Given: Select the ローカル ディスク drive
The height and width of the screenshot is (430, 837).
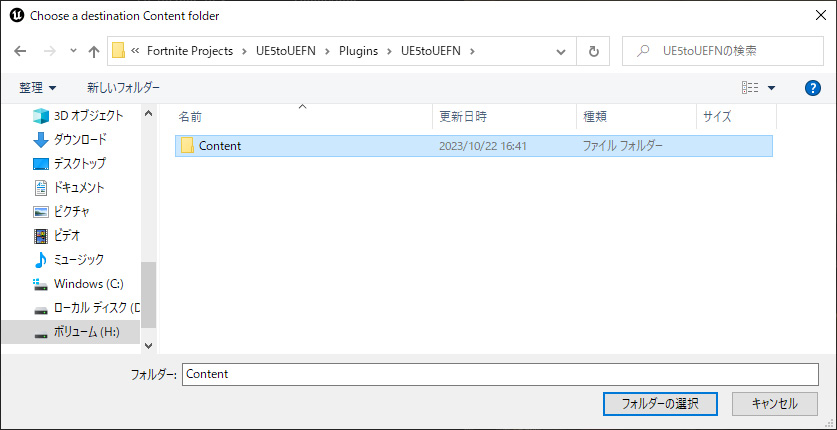Looking at the screenshot, I should click(86, 308).
